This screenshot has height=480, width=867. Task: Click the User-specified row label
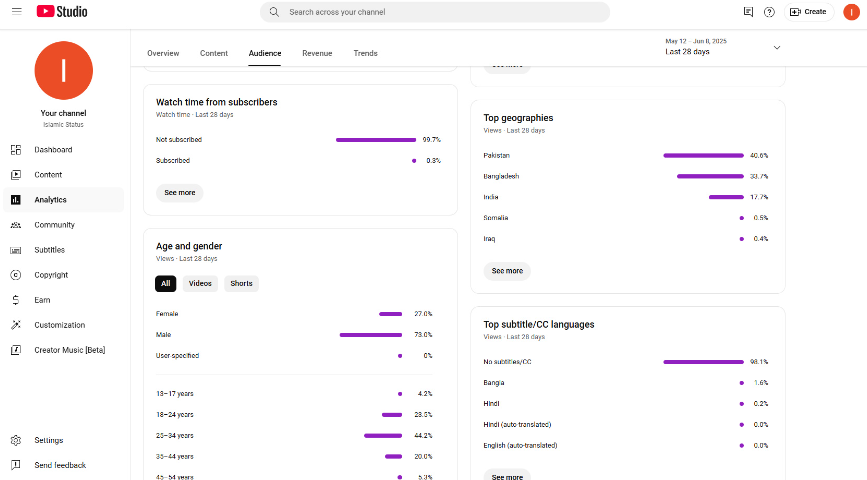tap(177, 356)
